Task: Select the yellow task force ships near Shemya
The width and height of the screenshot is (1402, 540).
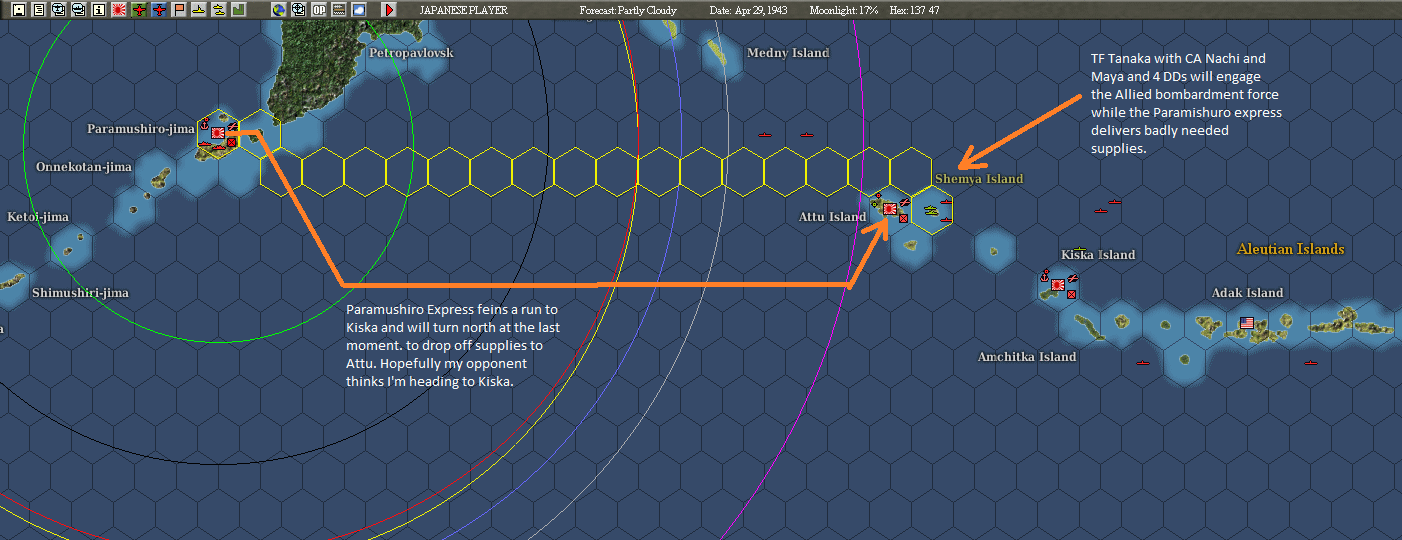Action: 931,210
